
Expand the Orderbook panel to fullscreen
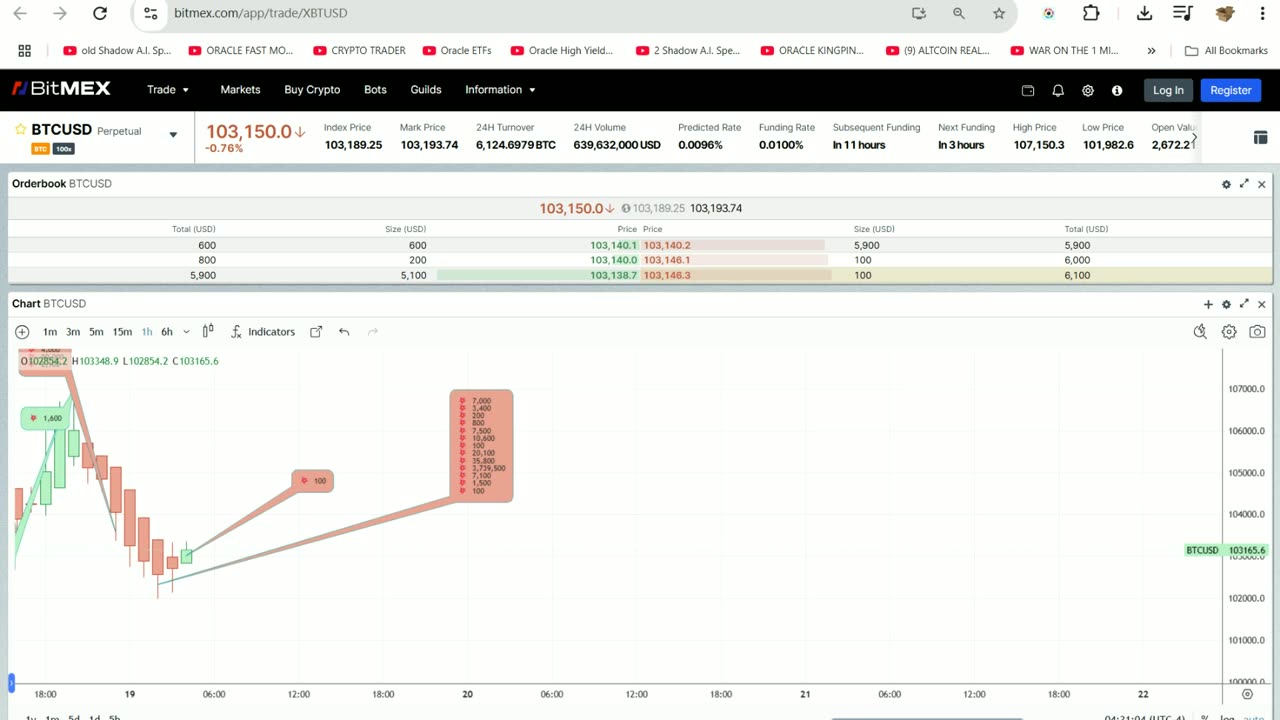coord(1244,184)
